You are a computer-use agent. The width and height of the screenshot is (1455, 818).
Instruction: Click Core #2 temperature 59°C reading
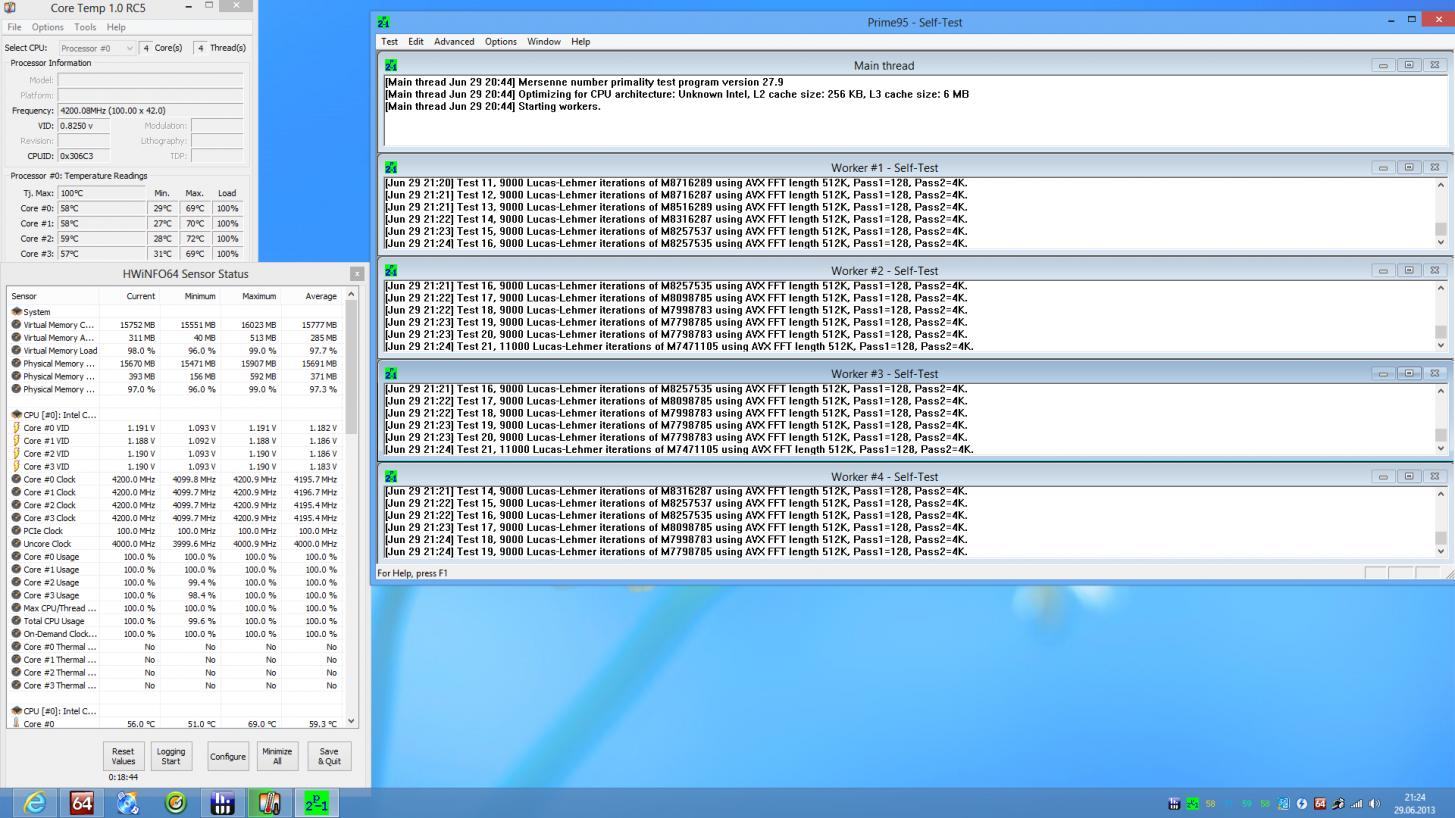[x=102, y=239]
